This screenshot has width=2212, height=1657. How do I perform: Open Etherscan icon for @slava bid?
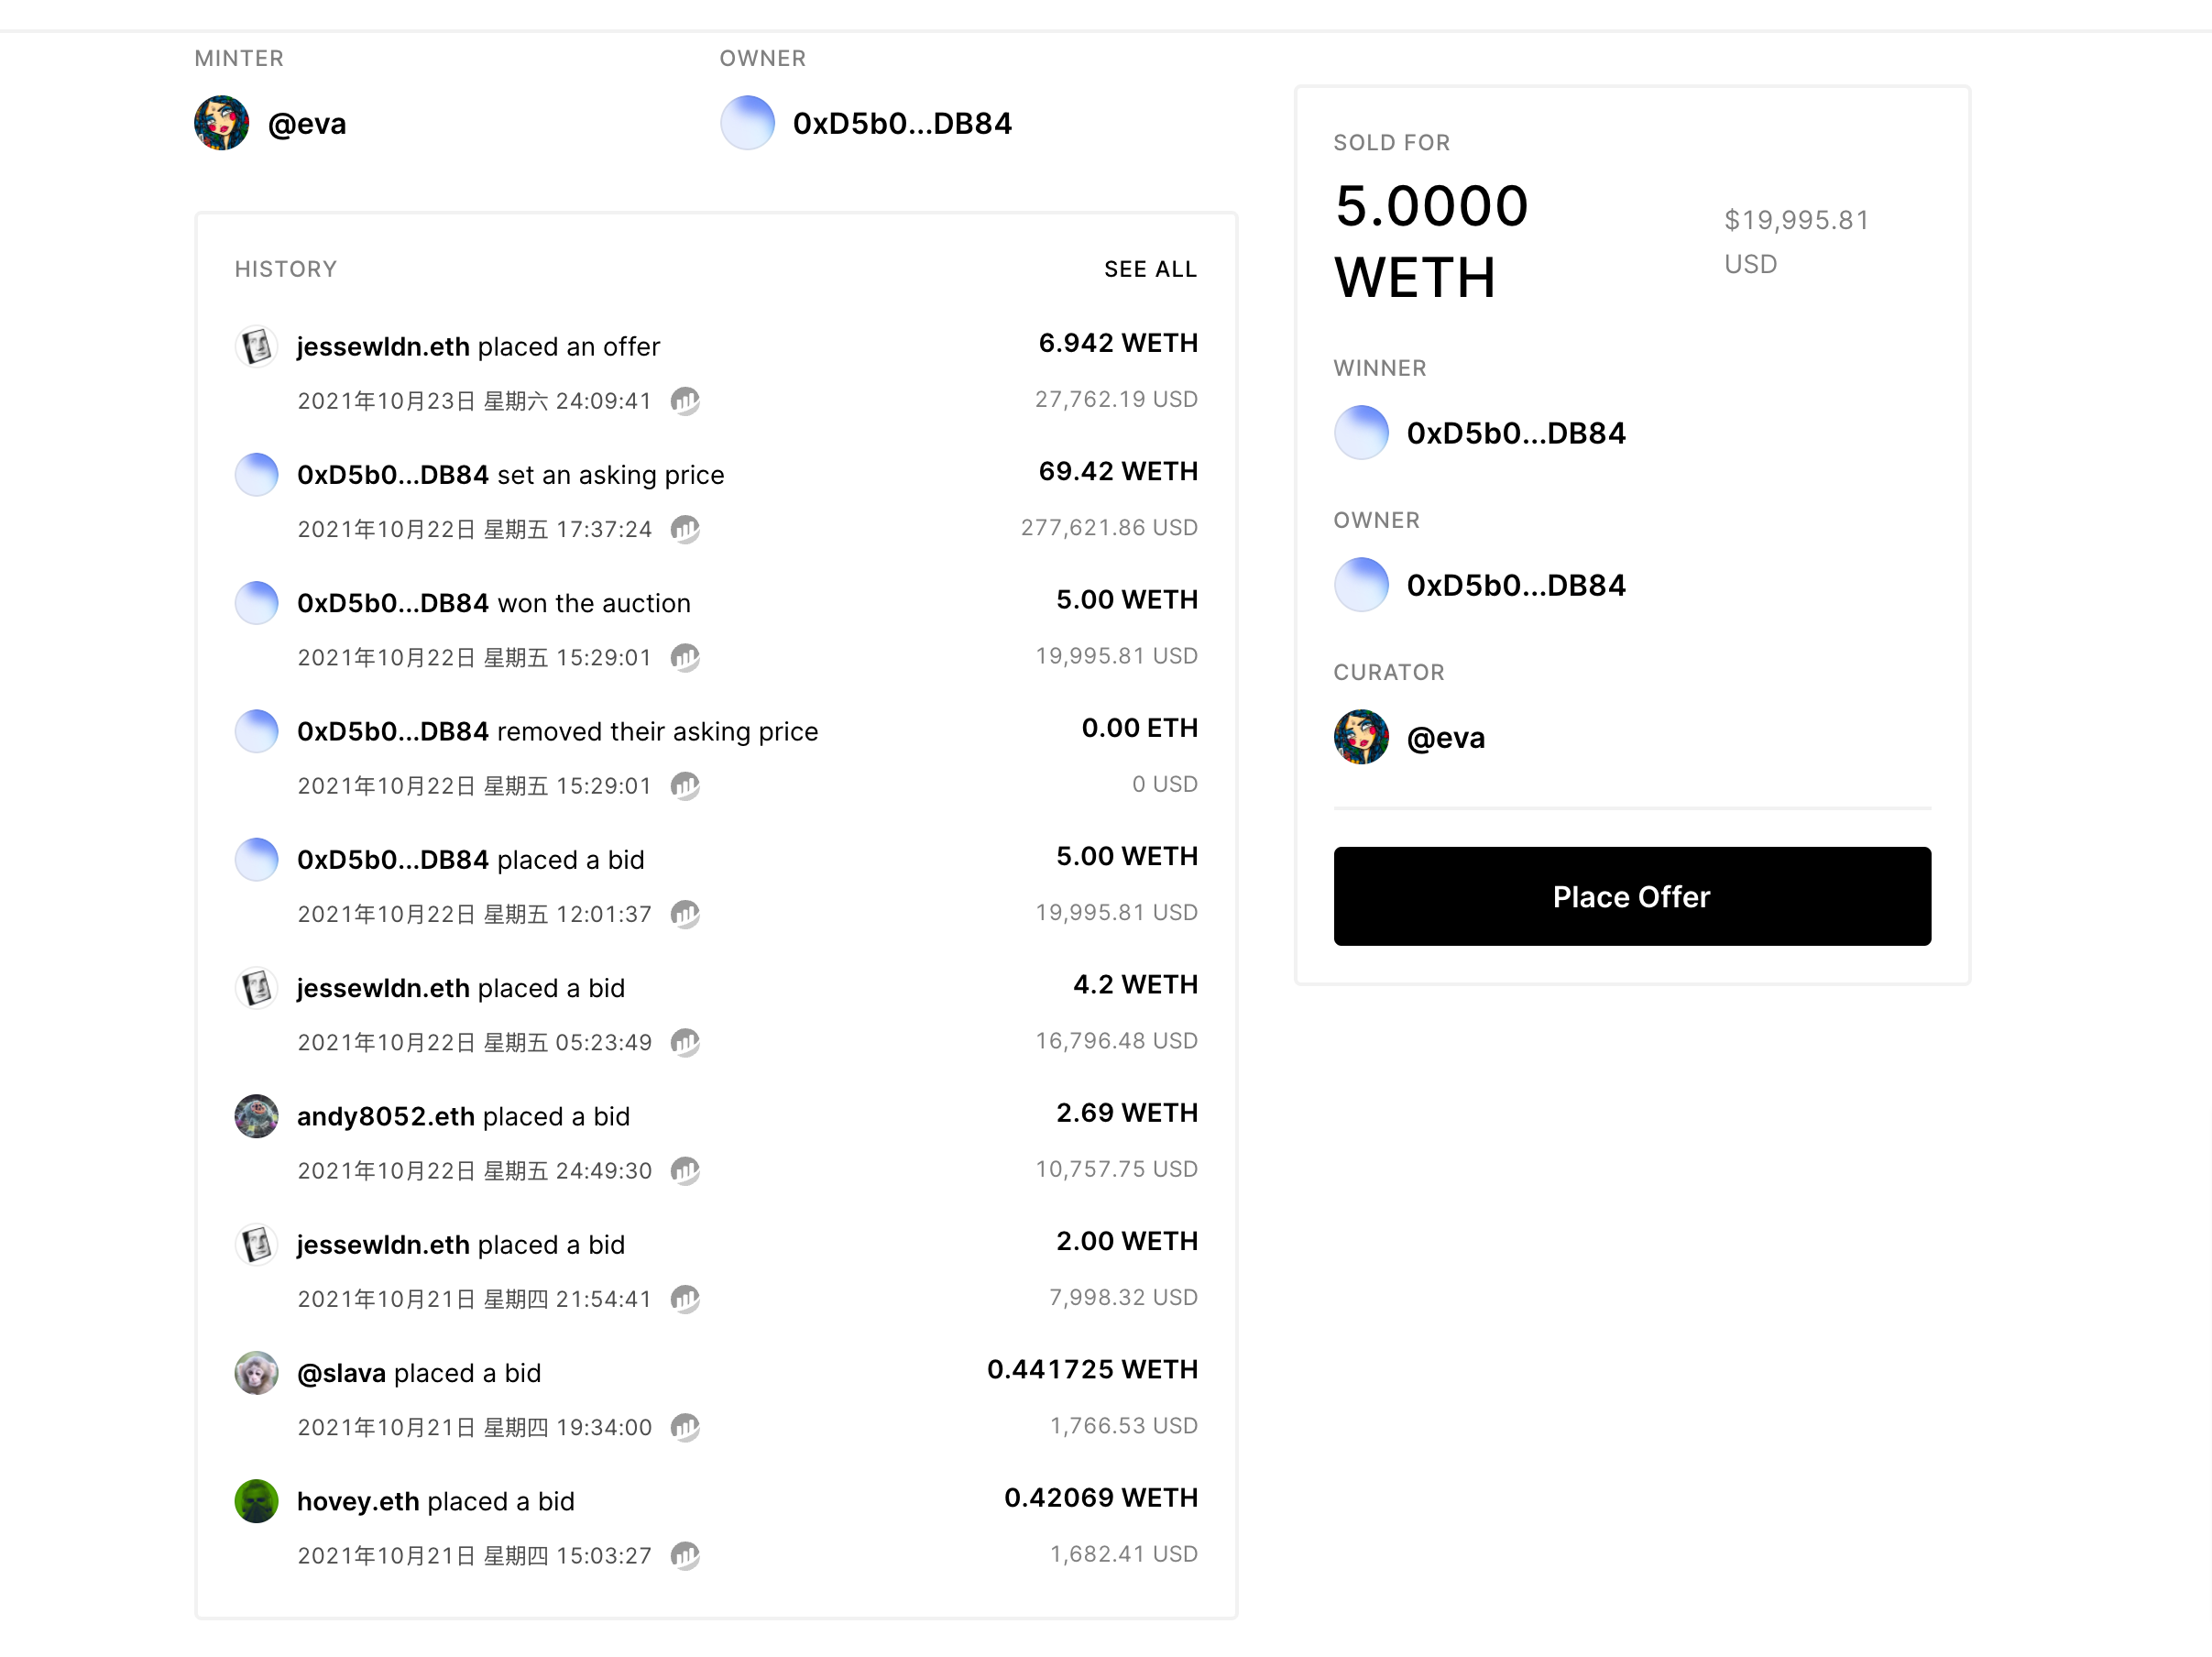point(685,1427)
